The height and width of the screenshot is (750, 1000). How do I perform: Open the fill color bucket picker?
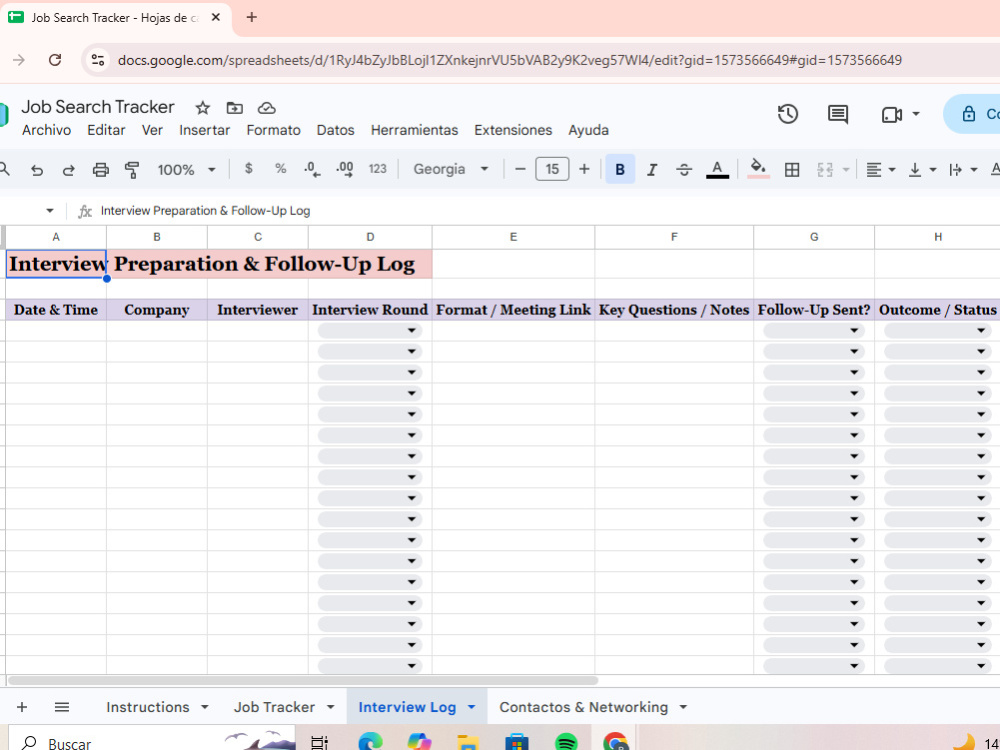758,169
